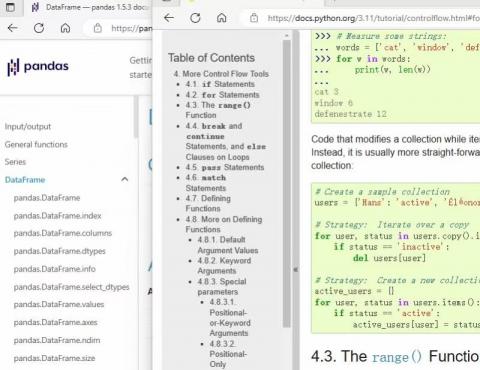The image size is (480, 370).
Task: Click the 'active_users = {}' code line
Action: [354, 291]
